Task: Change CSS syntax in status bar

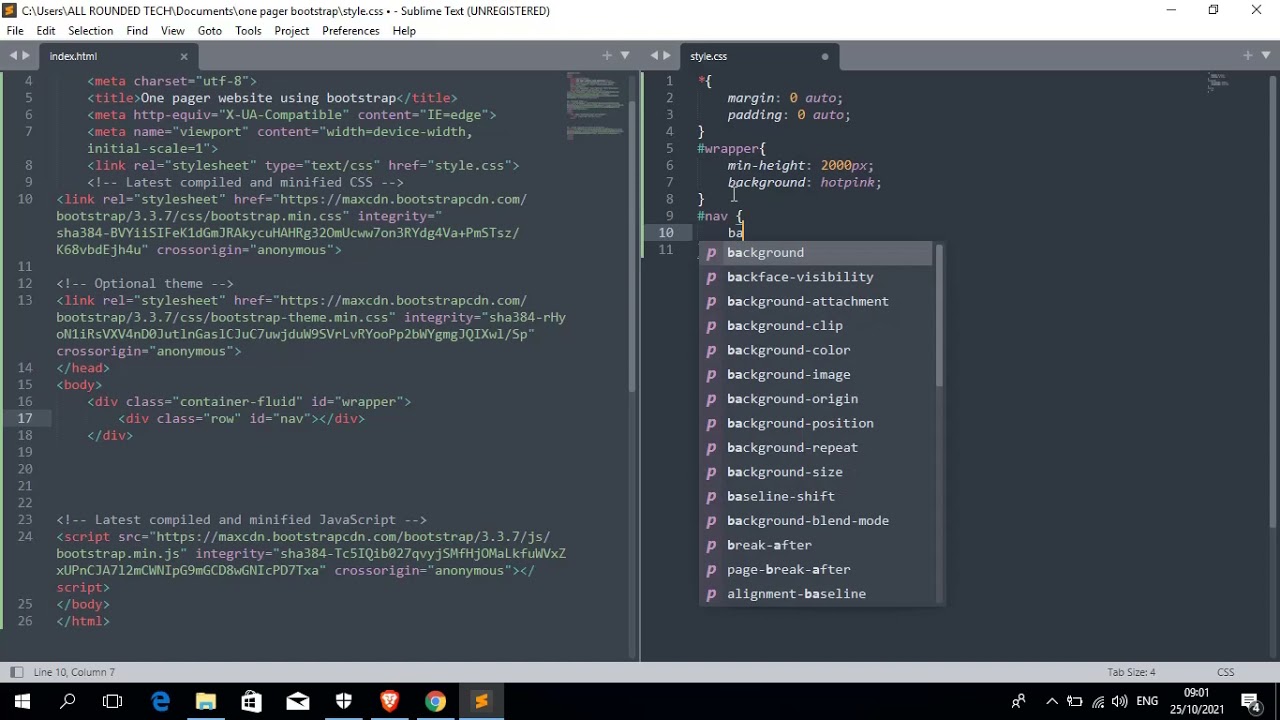Action: pyautogui.click(x=1225, y=672)
